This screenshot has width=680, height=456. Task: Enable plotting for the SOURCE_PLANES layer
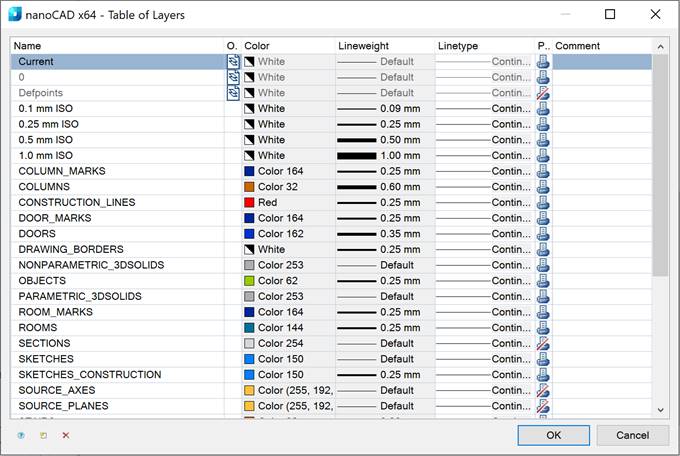[543, 406]
